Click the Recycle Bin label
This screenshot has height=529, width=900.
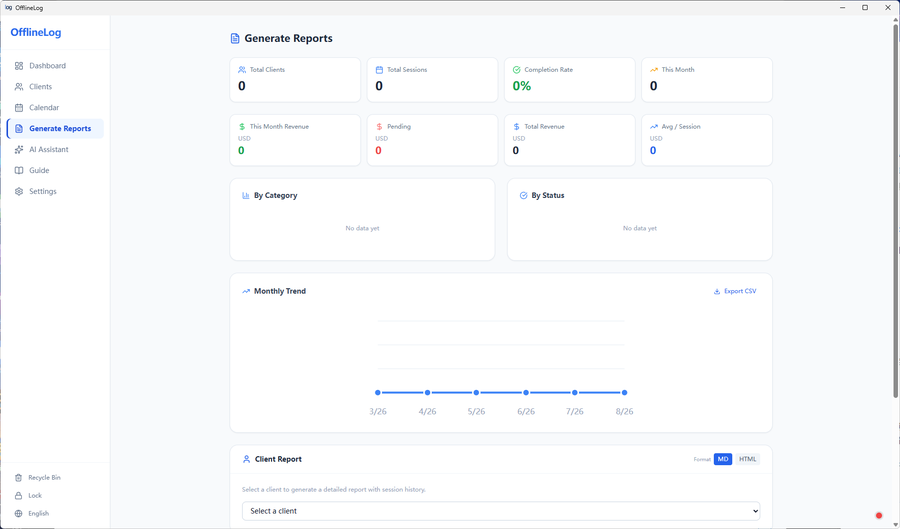pos(44,478)
